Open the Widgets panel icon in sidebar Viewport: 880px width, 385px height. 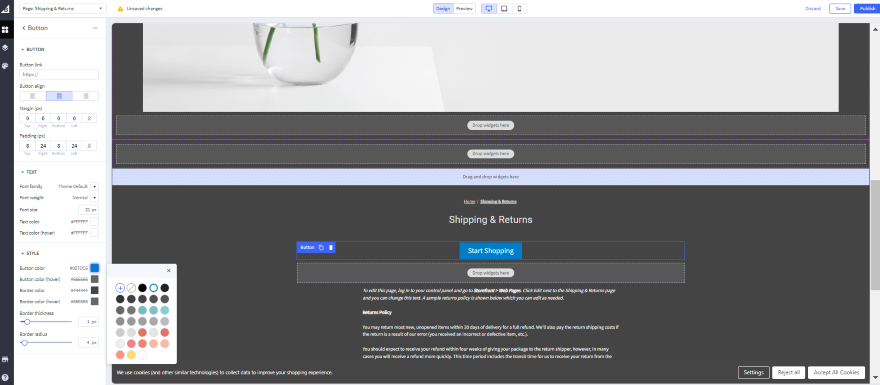(x=5, y=29)
